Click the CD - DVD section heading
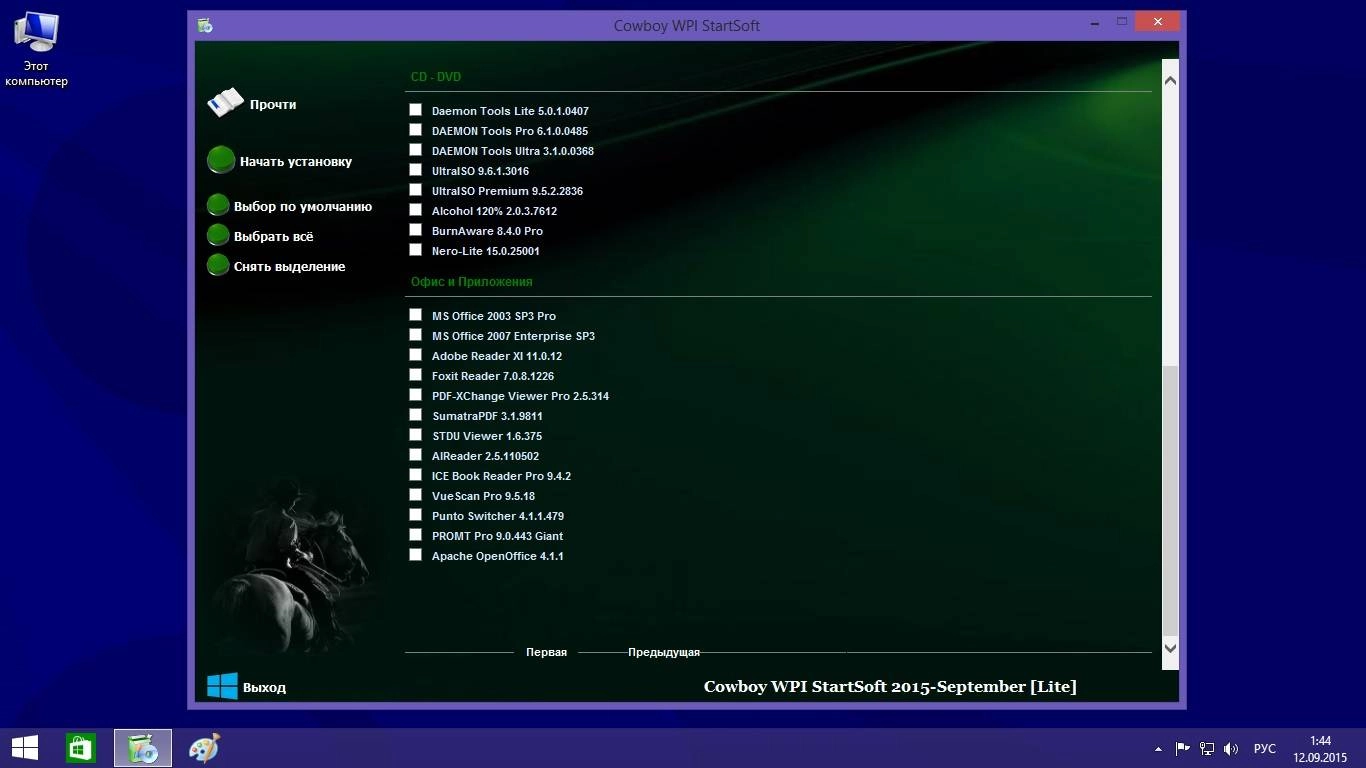Viewport: 1366px width, 768px height. point(436,76)
